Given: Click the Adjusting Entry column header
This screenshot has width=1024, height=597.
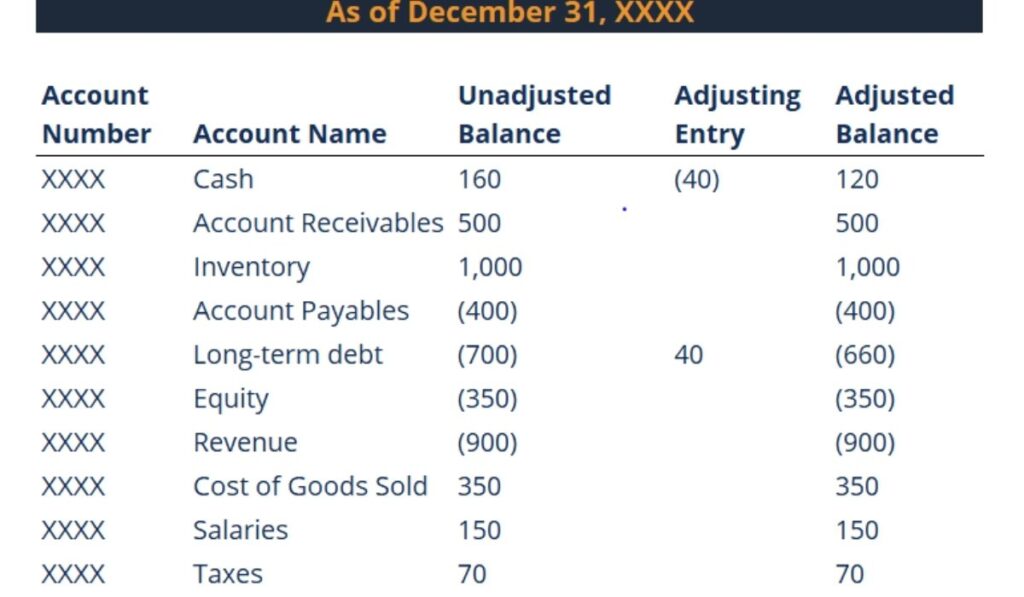Looking at the screenshot, I should click(x=737, y=115).
